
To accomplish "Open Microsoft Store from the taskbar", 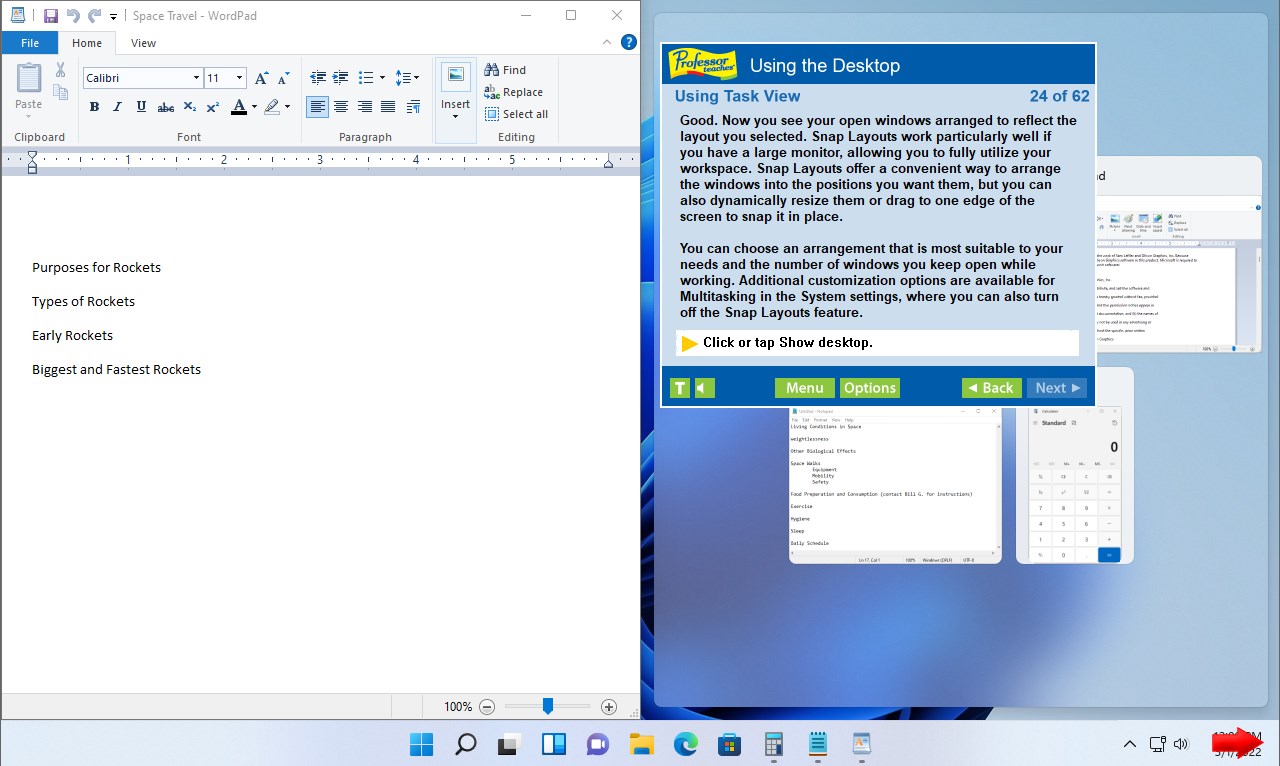I will pyautogui.click(x=729, y=744).
